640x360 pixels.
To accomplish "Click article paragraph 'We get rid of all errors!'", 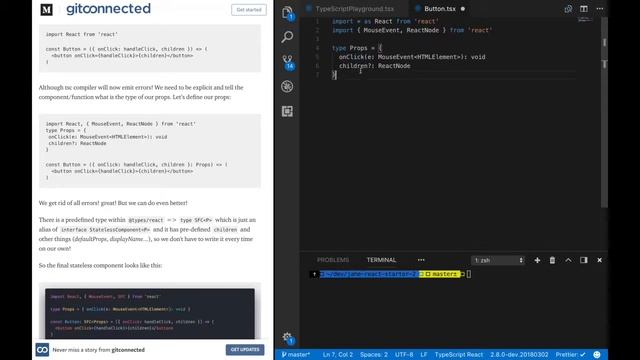I will click(x=113, y=203).
